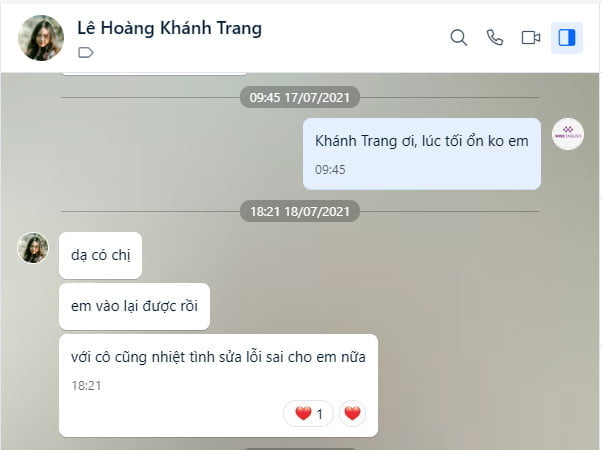Click the contact name Lê Hoàng Khánh Trang
The width and height of the screenshot is (602, 450).
point(169,28)
